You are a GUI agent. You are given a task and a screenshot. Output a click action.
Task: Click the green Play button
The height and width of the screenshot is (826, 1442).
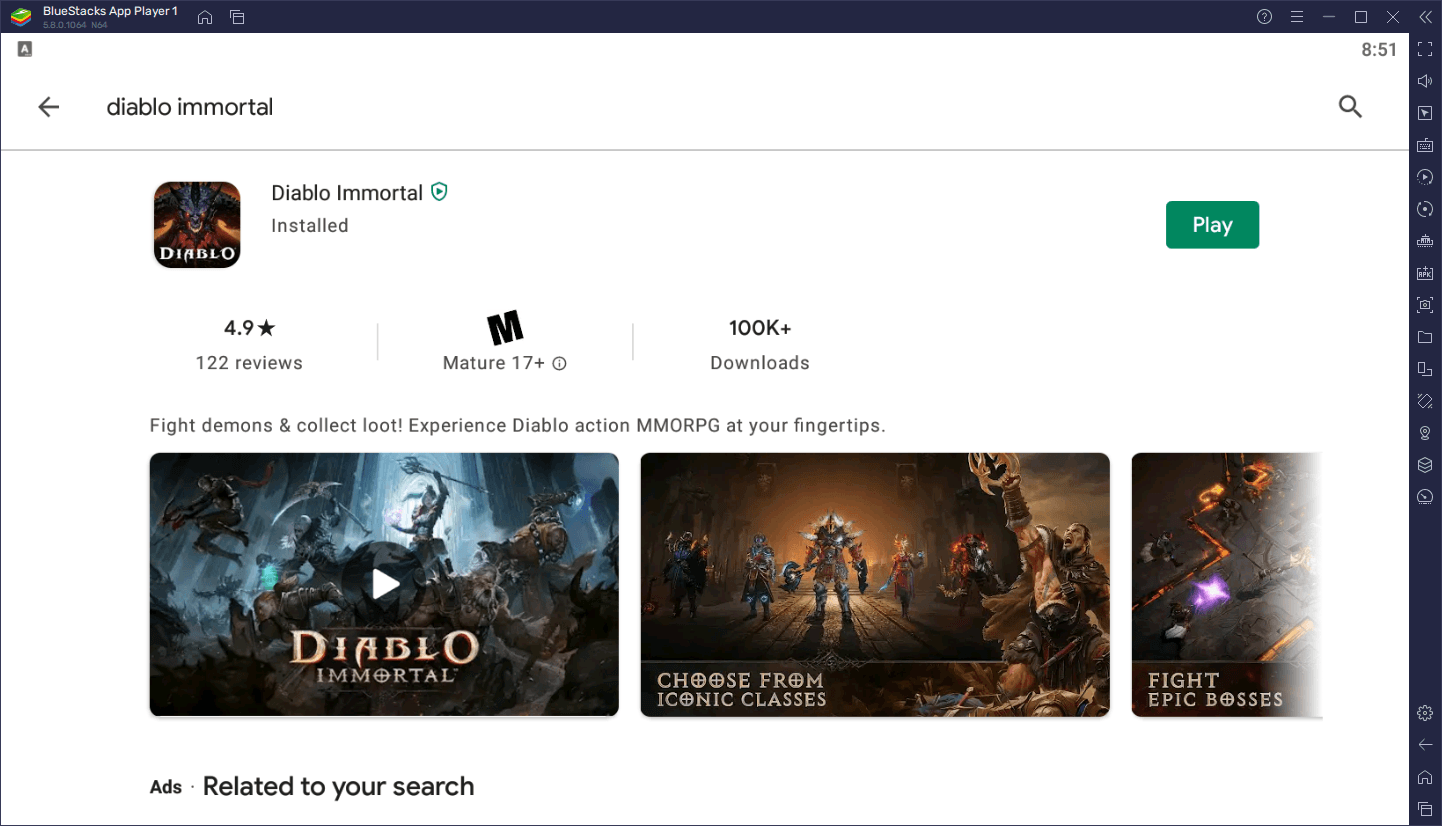(x=1212, y=225)
